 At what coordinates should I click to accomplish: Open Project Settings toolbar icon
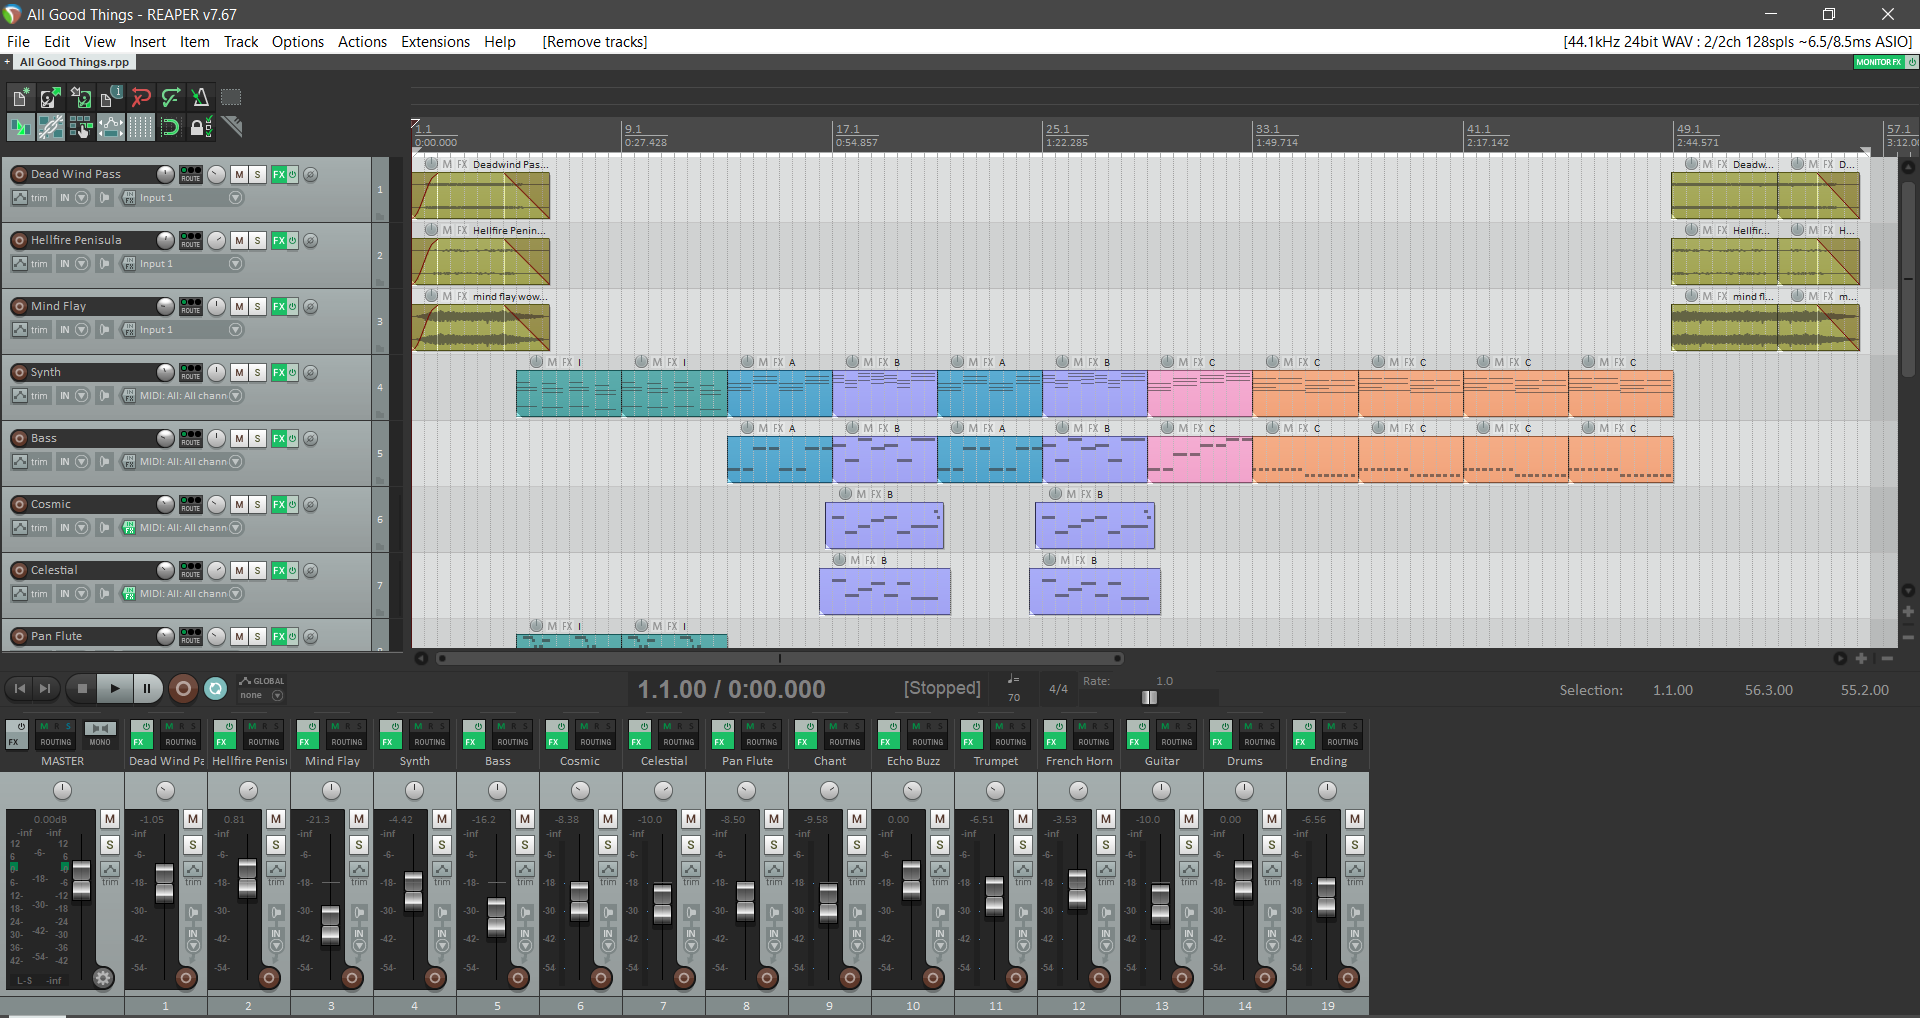click(x=110, y=97)
